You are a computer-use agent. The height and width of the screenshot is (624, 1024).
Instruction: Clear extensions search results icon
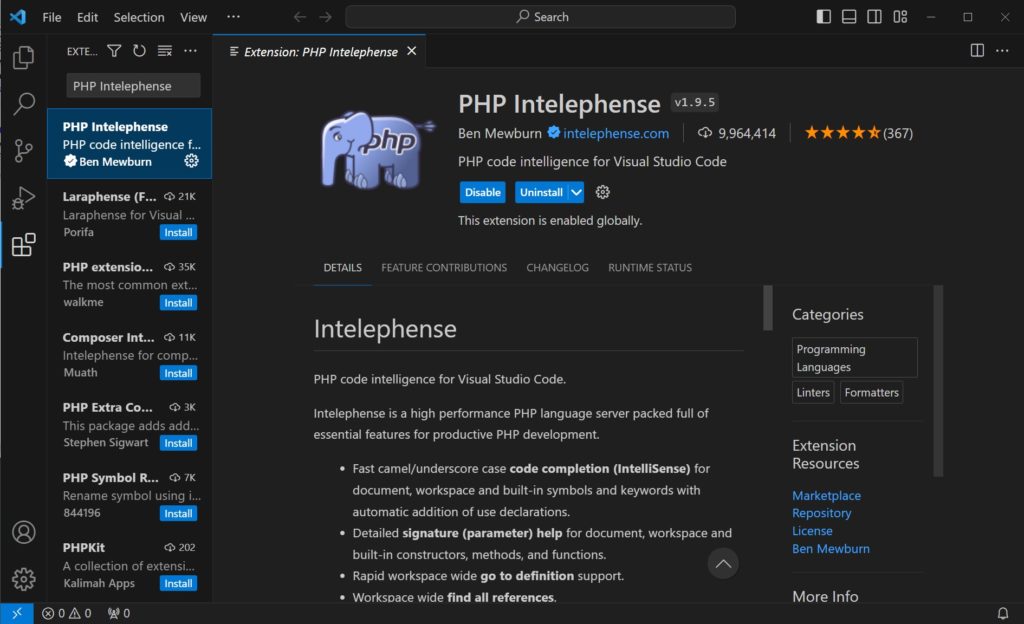pyautogui.click(x=165, y=51)
